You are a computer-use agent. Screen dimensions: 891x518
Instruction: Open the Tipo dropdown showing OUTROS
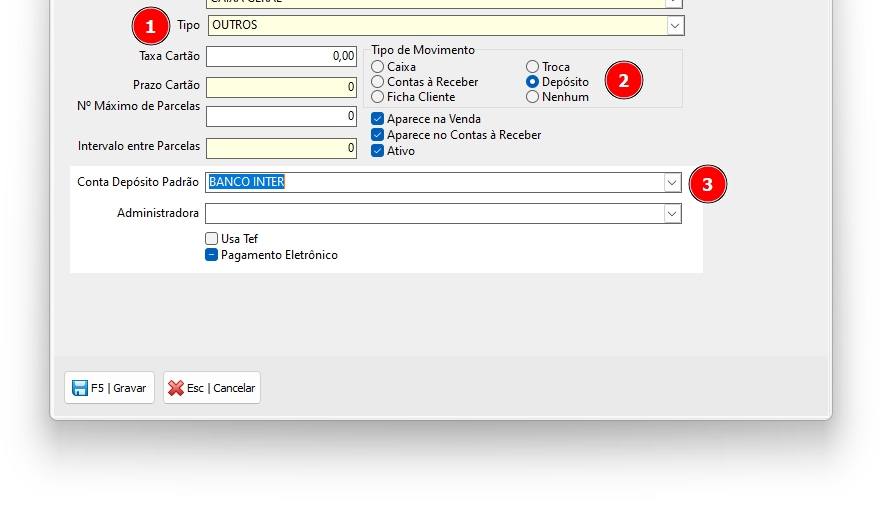(674, 25)
